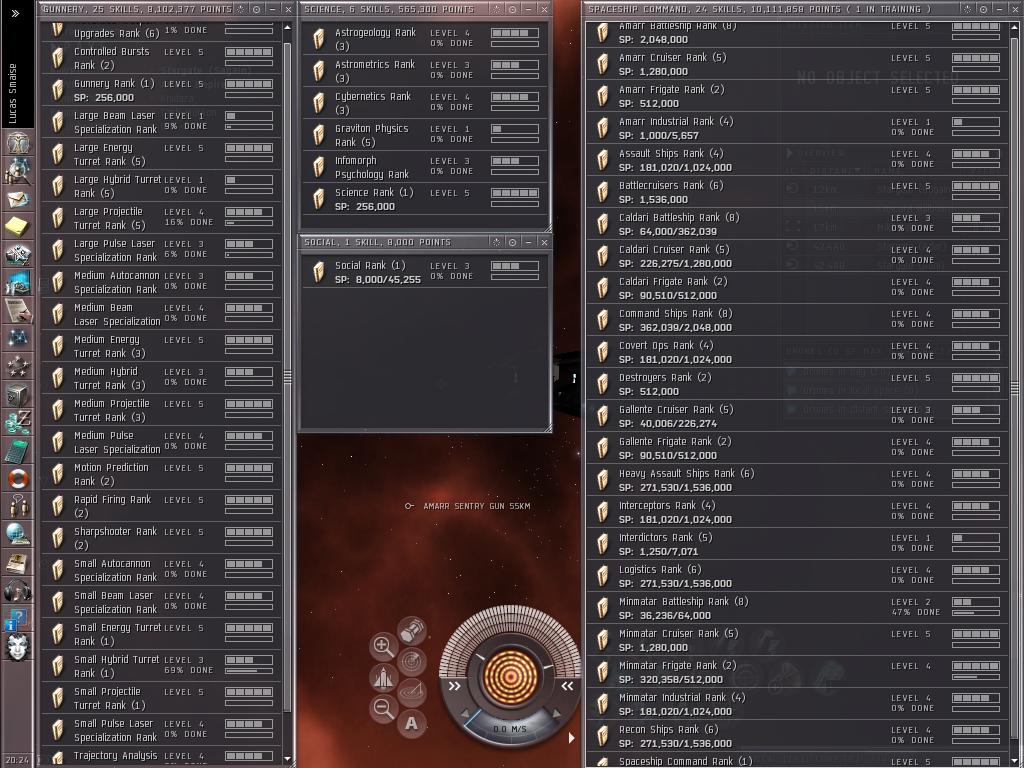This screenshot has height=768, width=1024.
Task: Click the HUD zoom out magnifier
Action: point(383,709)
